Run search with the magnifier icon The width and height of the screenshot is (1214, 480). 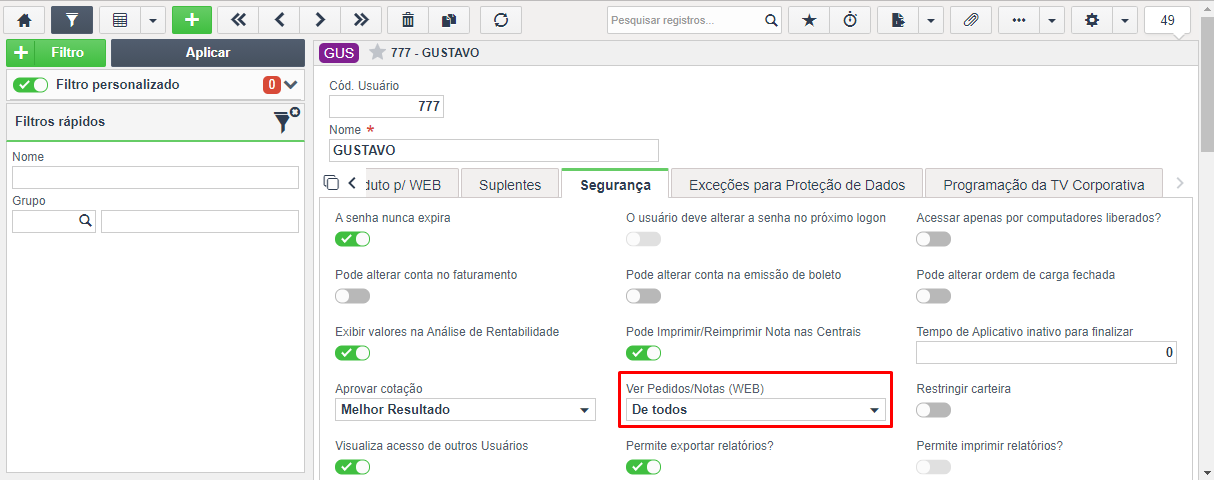[771, 20]
